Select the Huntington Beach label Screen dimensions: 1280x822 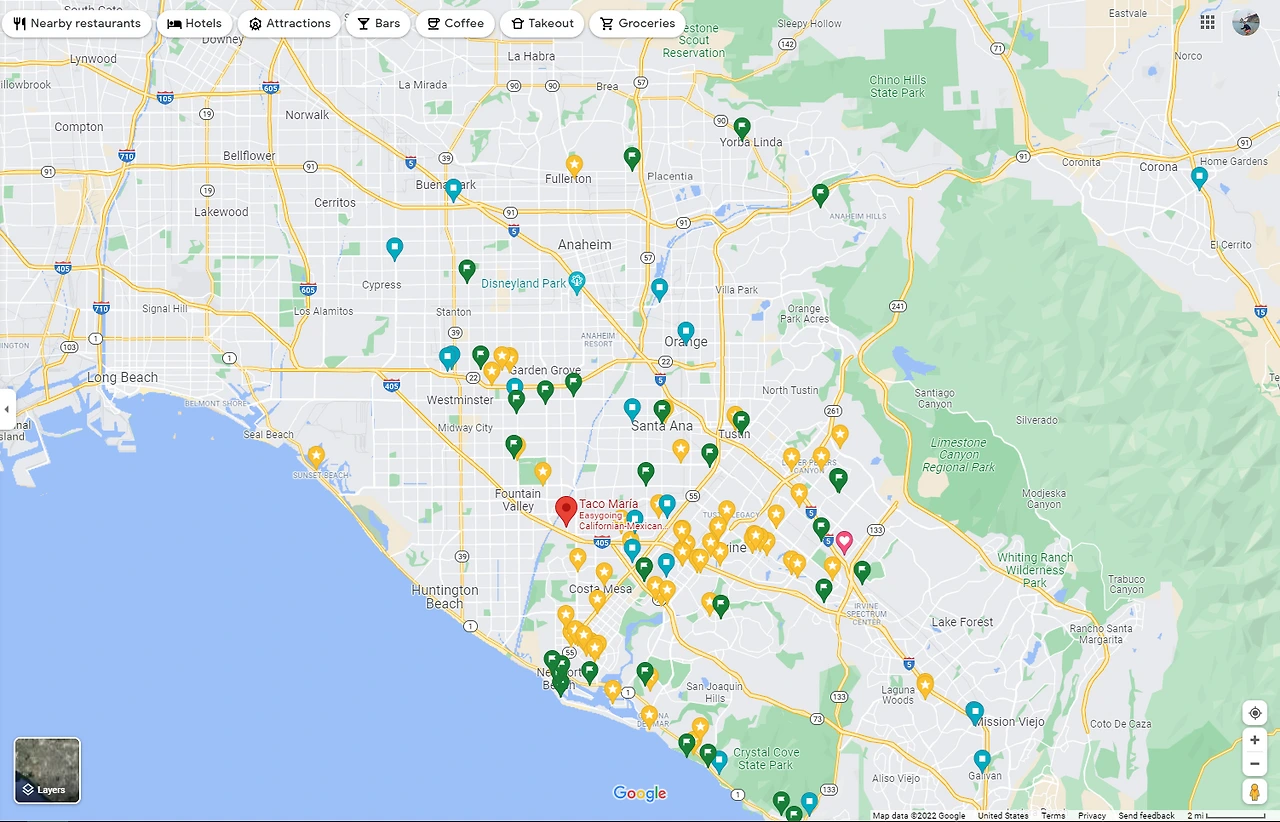(445, 597)
